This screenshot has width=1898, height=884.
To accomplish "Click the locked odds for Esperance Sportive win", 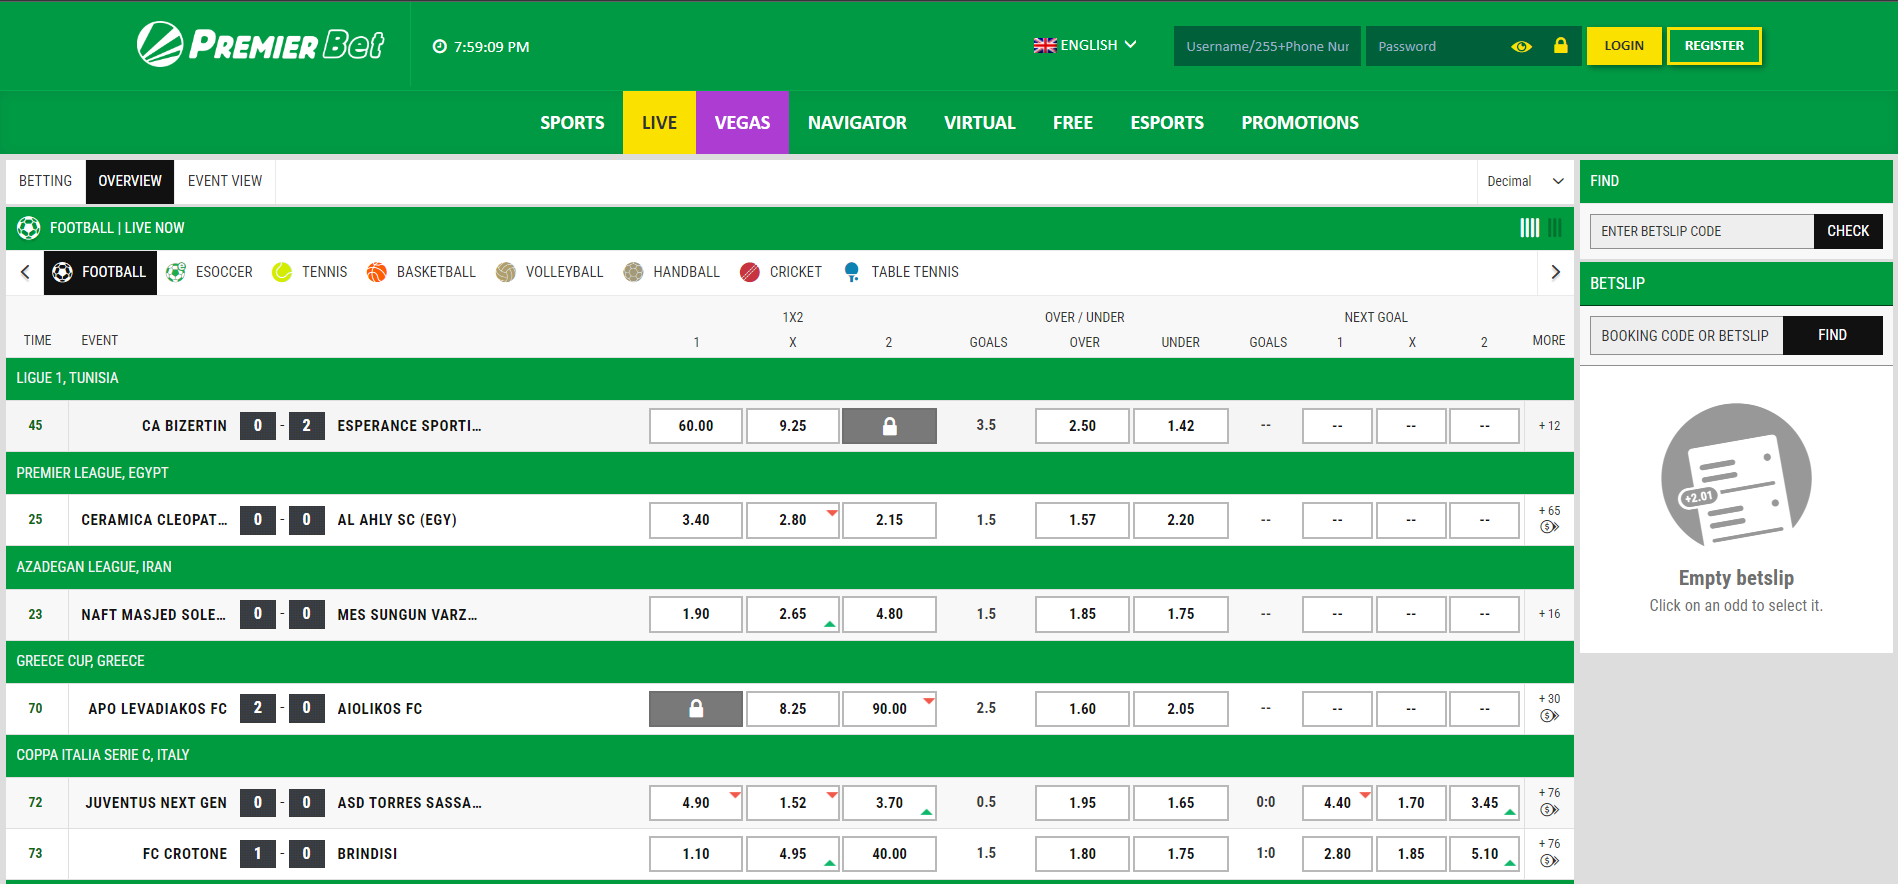I will (x=889, y=426).
